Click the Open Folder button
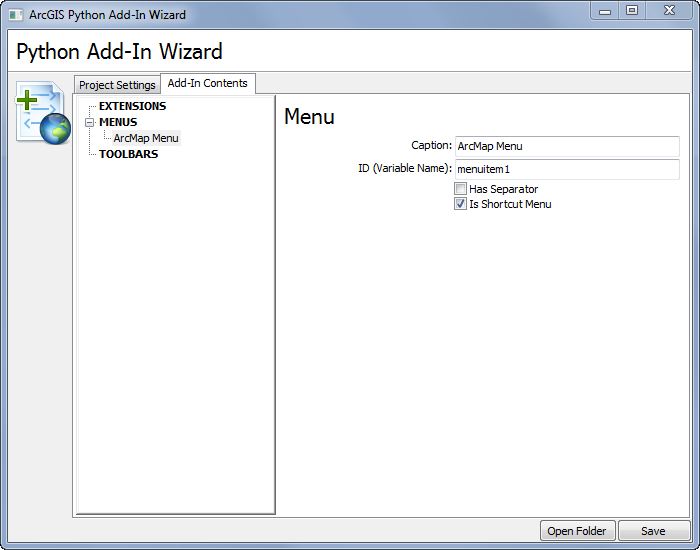 coord(577,531)
